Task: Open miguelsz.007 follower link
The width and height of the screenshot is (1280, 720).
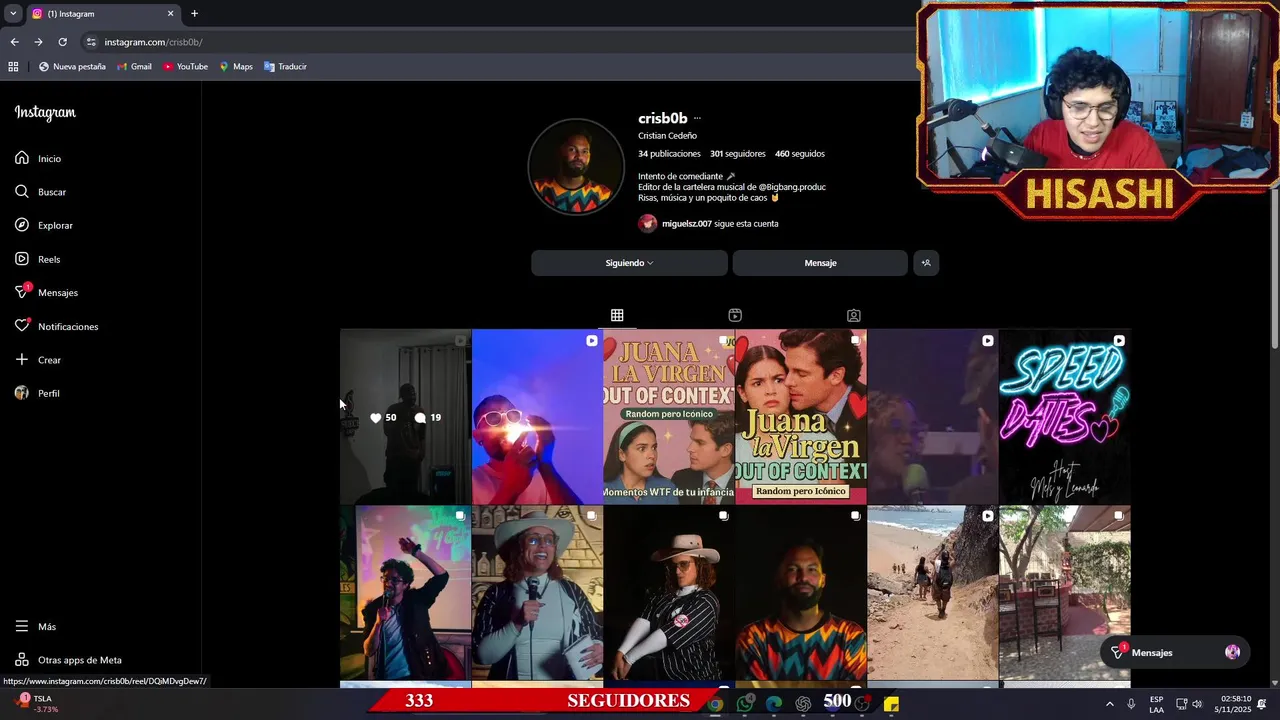Action: 687,224
